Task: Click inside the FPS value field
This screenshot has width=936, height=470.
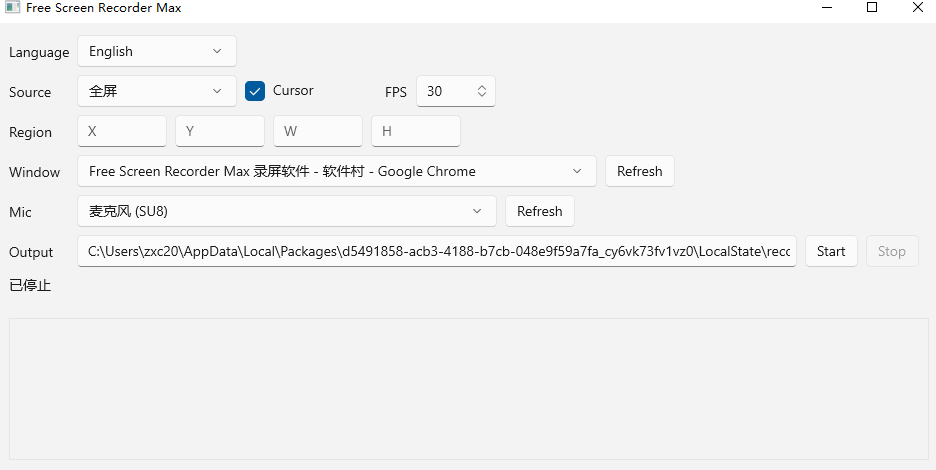Action: [445, 91]
